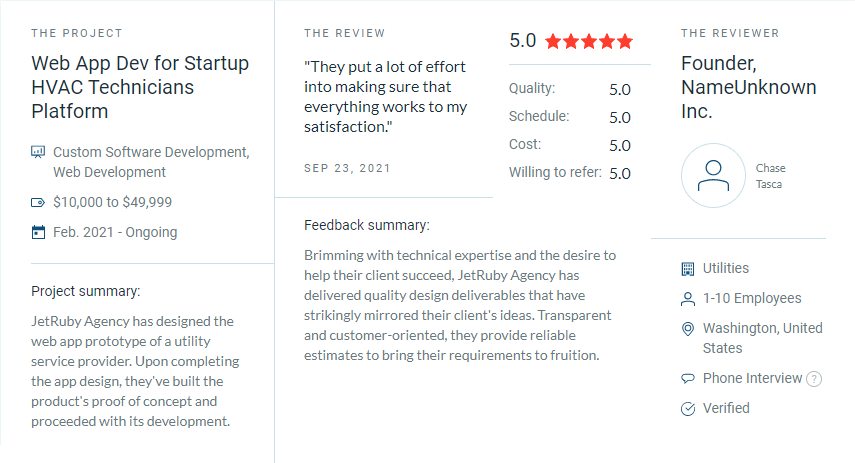Click the Project summary heading

point(86,291)
